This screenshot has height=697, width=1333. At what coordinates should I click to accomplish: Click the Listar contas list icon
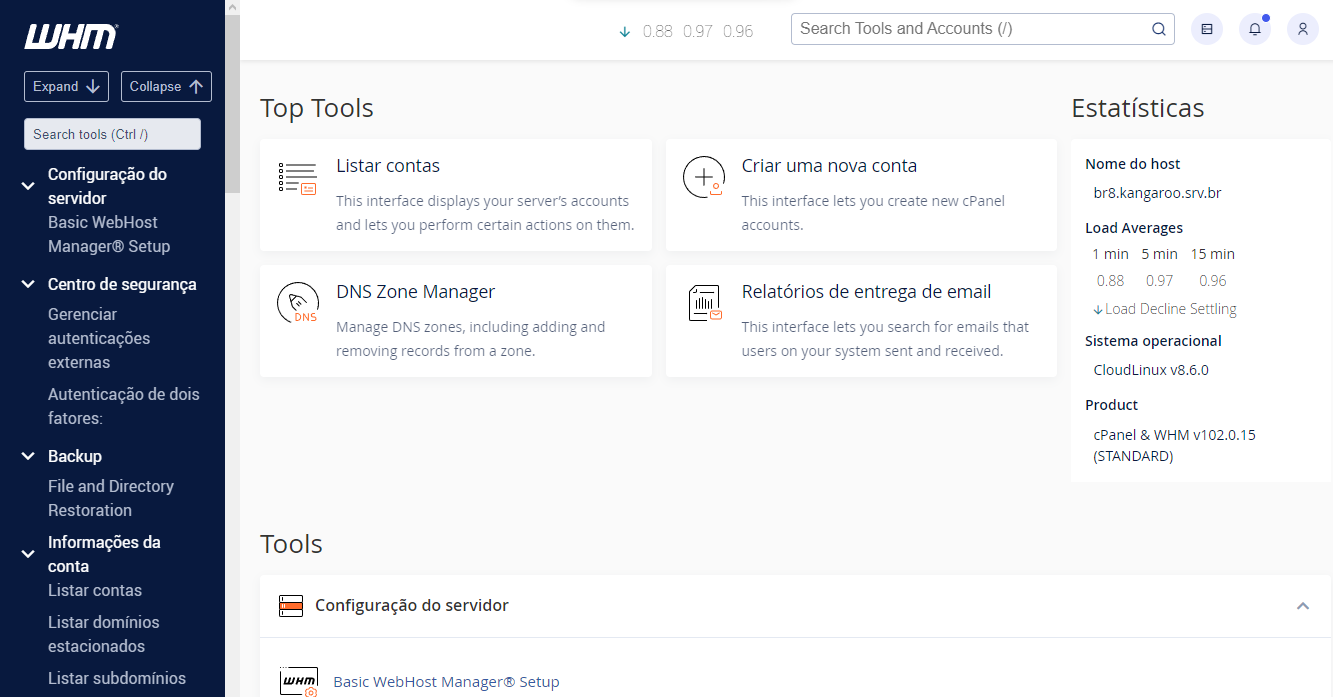(297, 178)
